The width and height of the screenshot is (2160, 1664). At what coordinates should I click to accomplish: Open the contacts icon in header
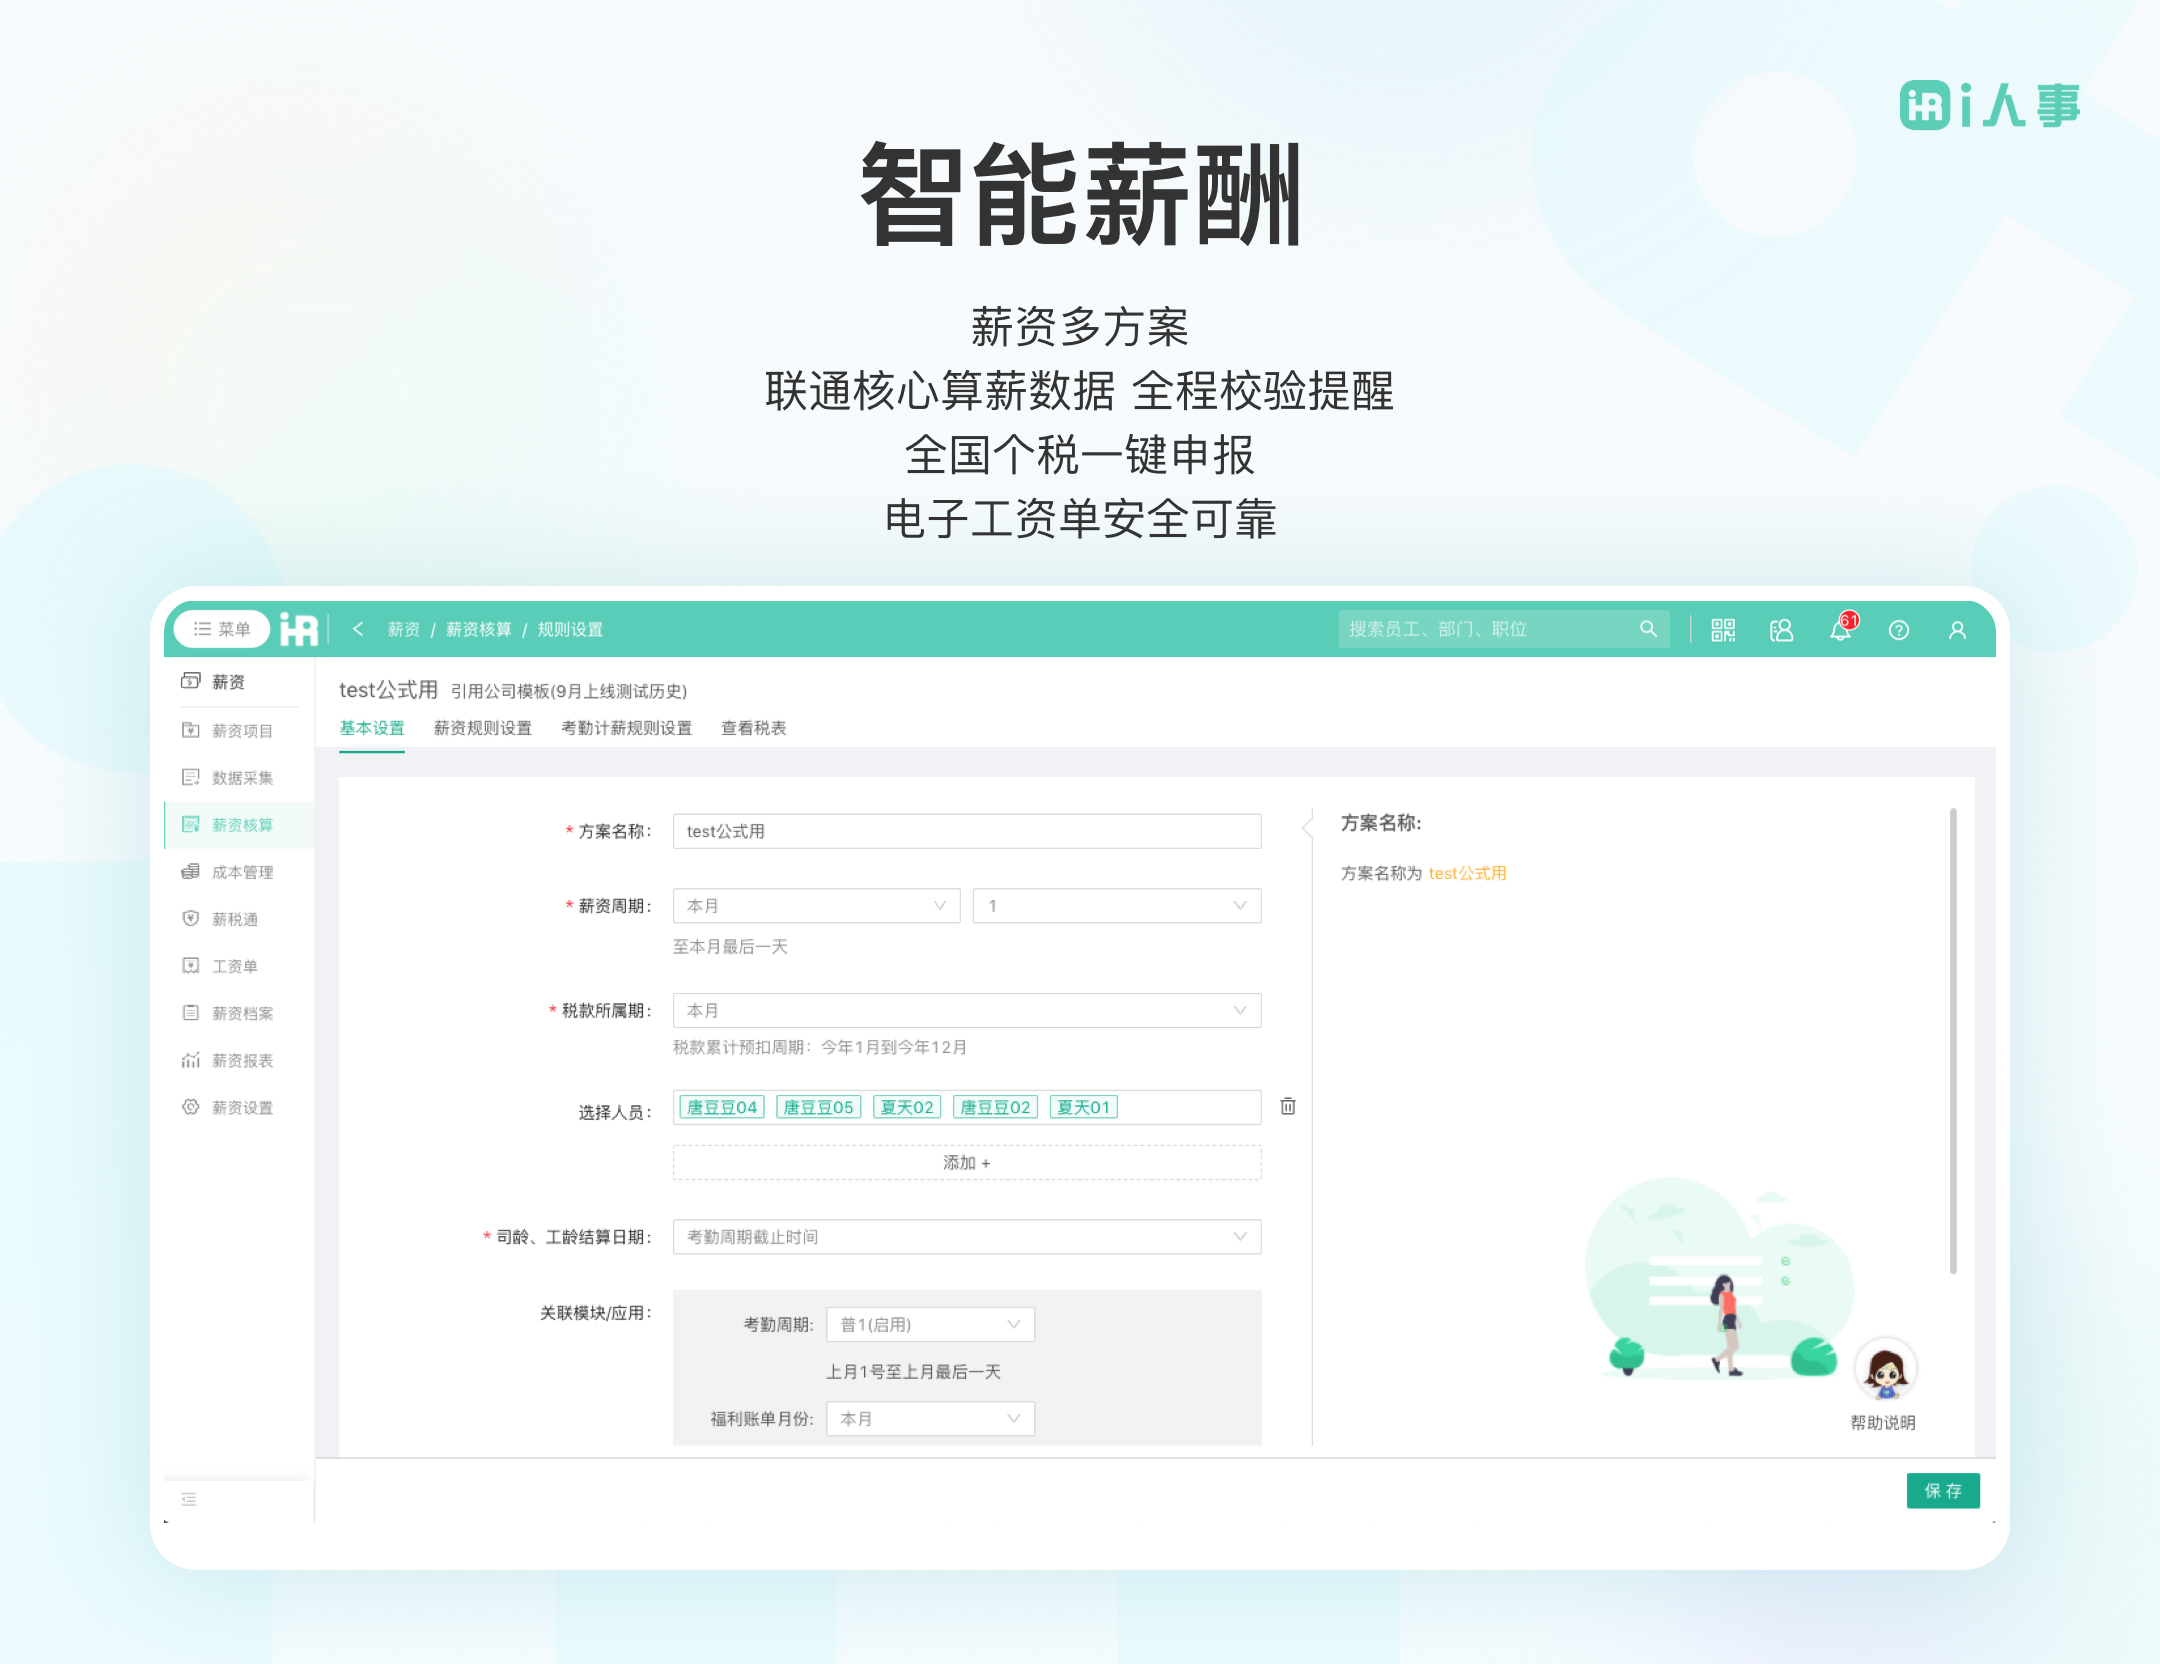tap(1781, 630)
